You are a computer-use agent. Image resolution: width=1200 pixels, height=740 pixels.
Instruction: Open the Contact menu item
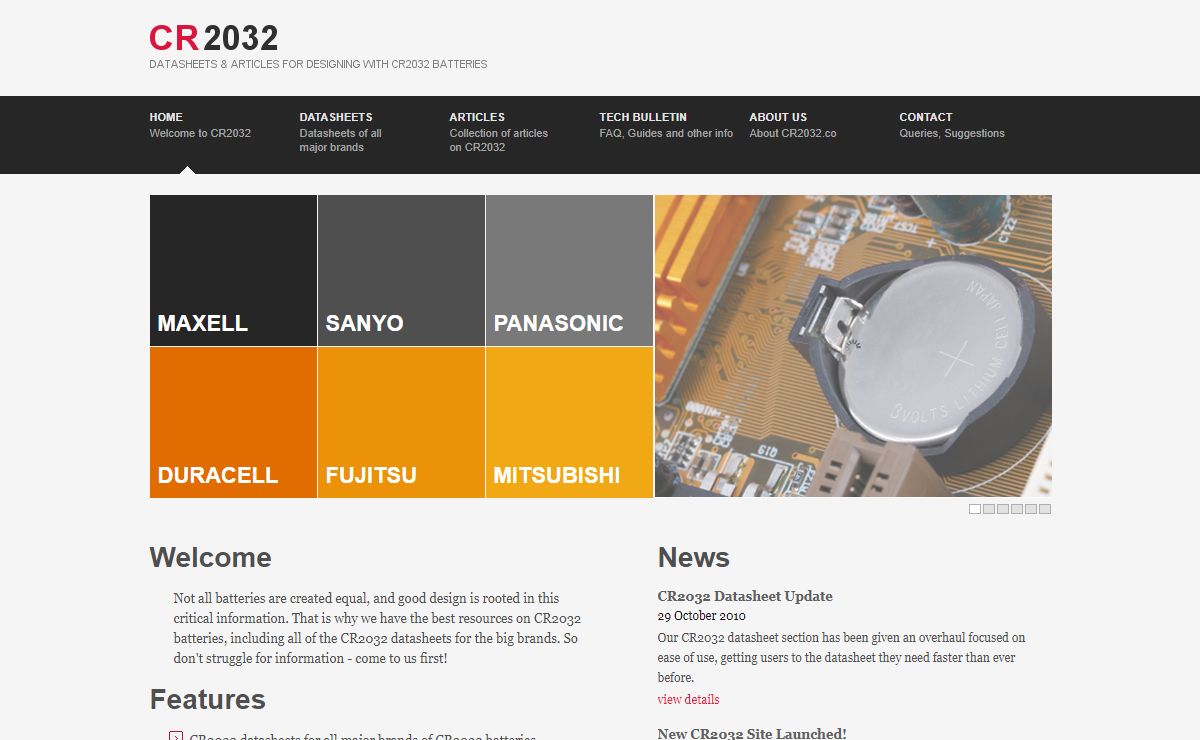click(x=952, y=125)
